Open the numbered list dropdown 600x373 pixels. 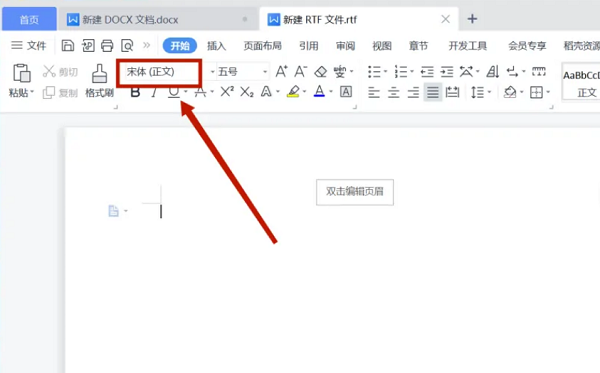pyautogui.click(x=412, y=72)
